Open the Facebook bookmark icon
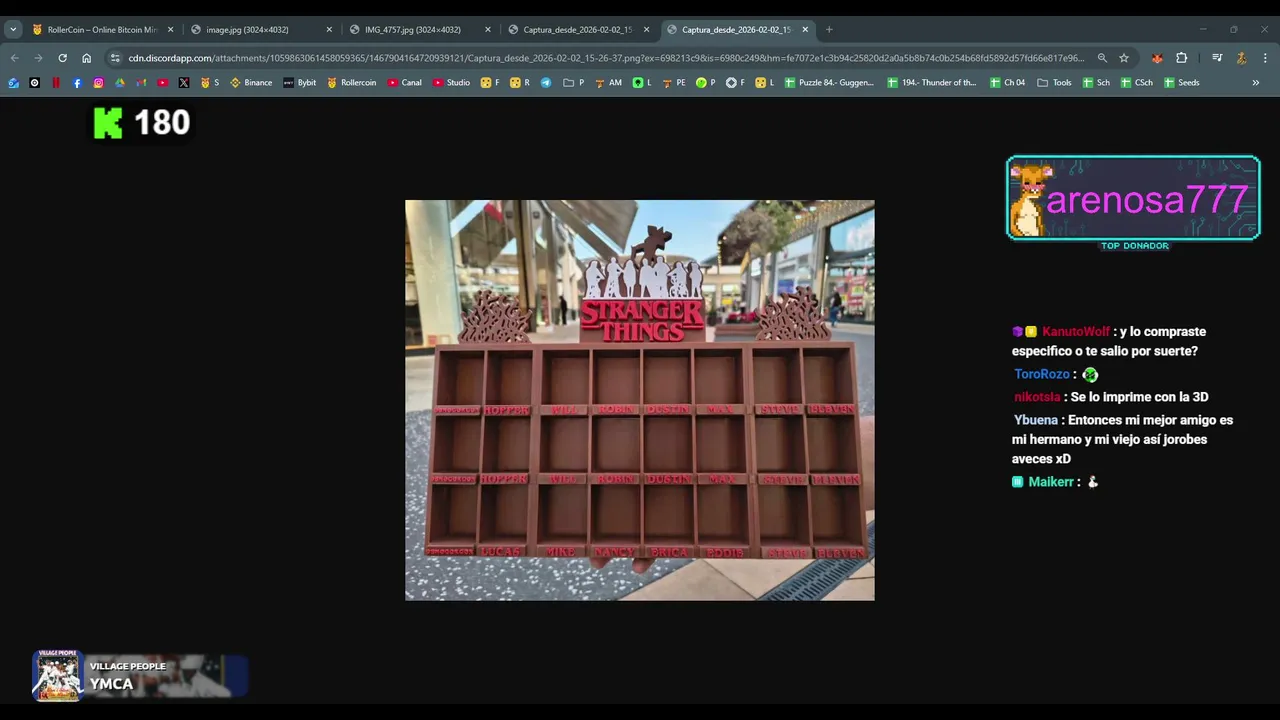1280x720 pixels. point(77,83)
